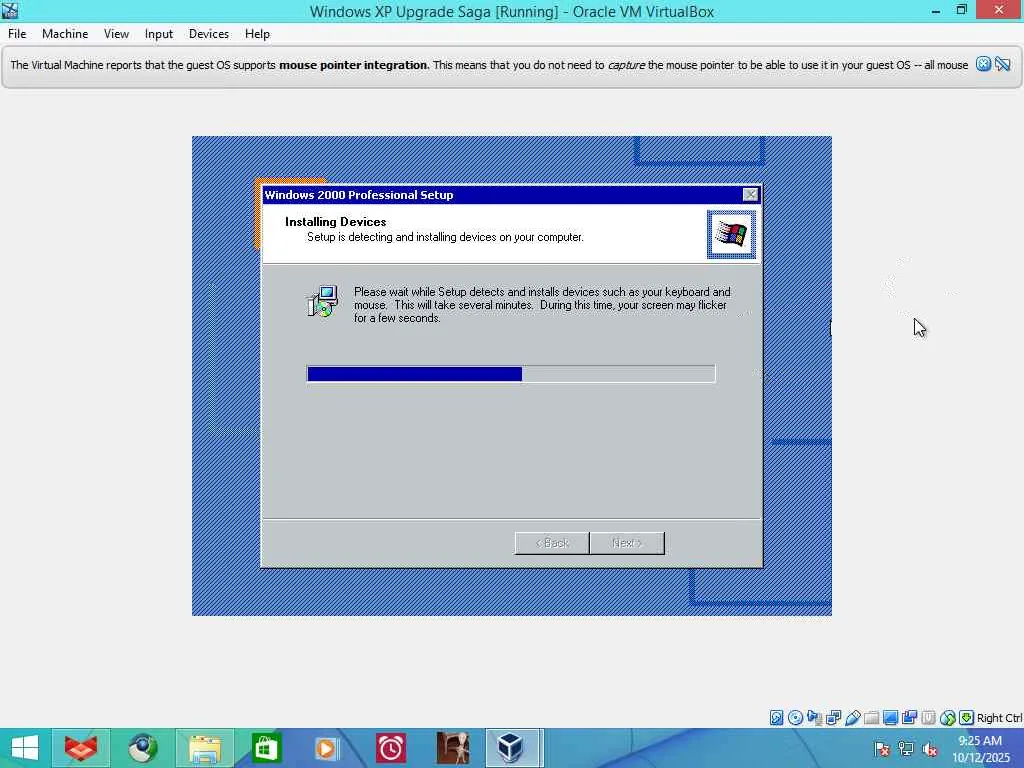Open Chromium browser from the taskbar

coord(142,748)
